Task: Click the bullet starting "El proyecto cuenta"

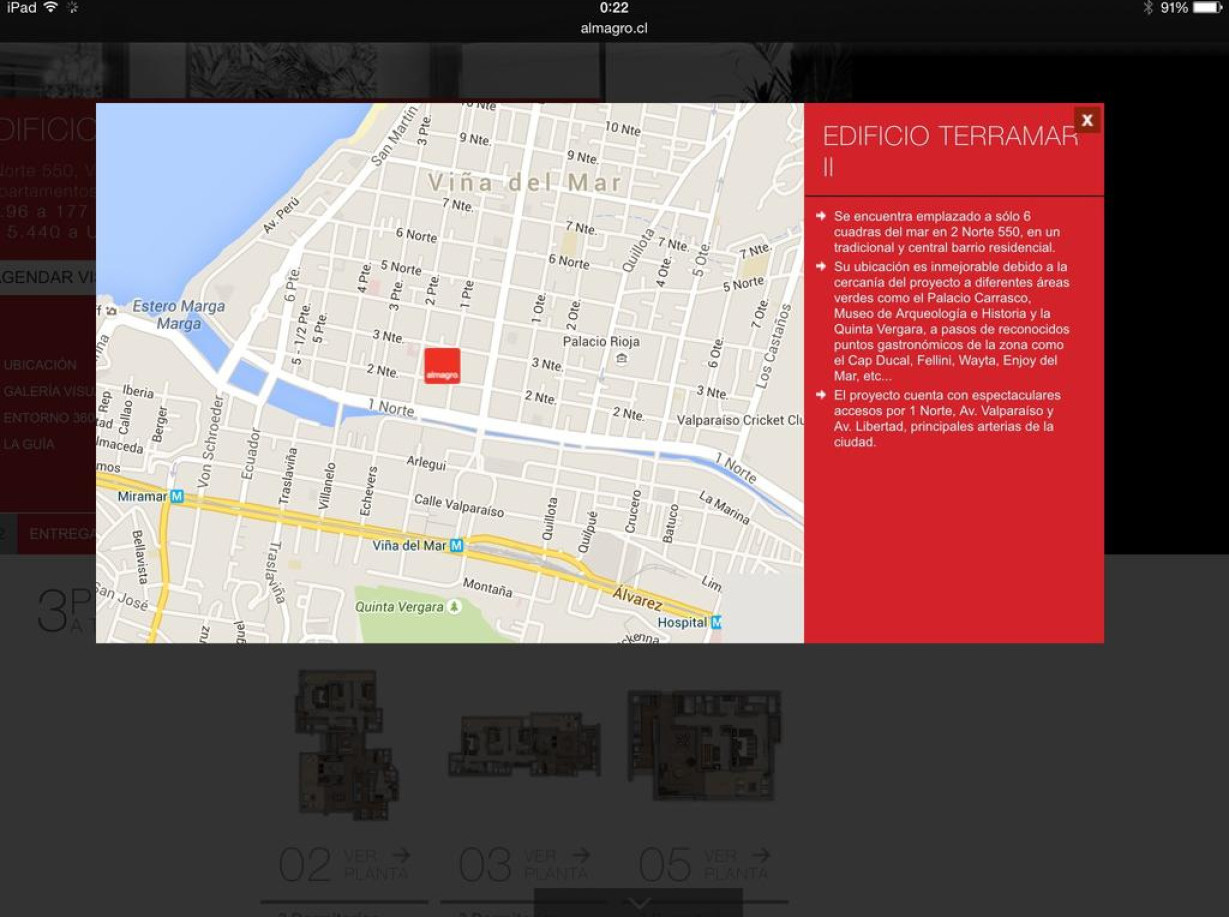Action: (947, 419)
